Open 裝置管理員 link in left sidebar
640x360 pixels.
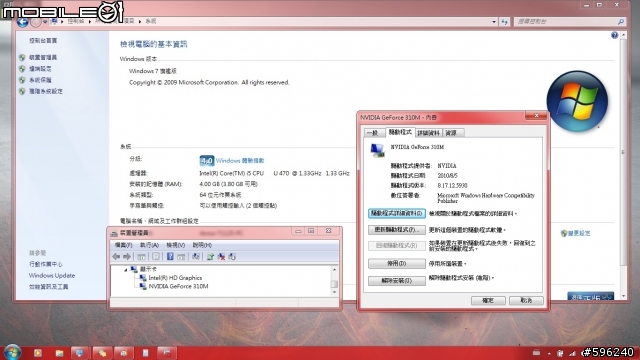(43, 58)
